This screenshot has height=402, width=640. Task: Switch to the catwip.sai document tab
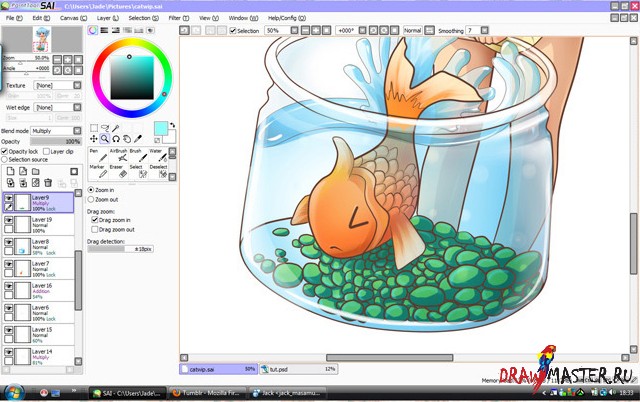coord(219,369)
